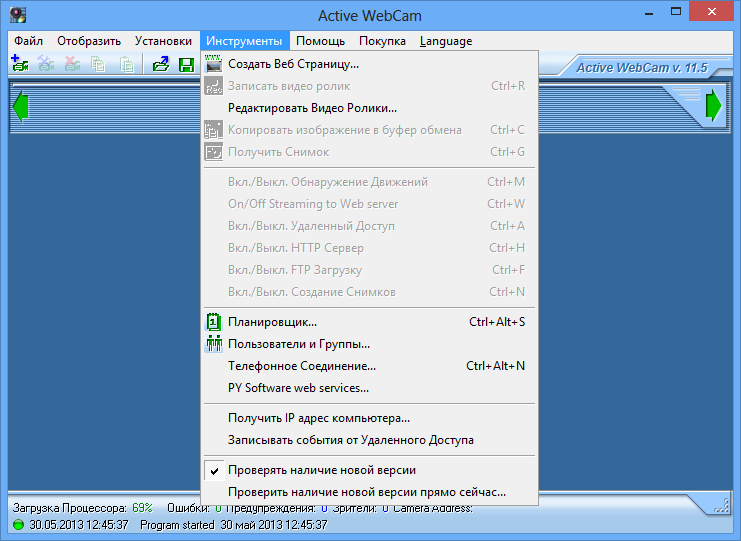Viewport: 741px width, 541px height.
Task: Click the green left arrow
Action: click(21, 107)
